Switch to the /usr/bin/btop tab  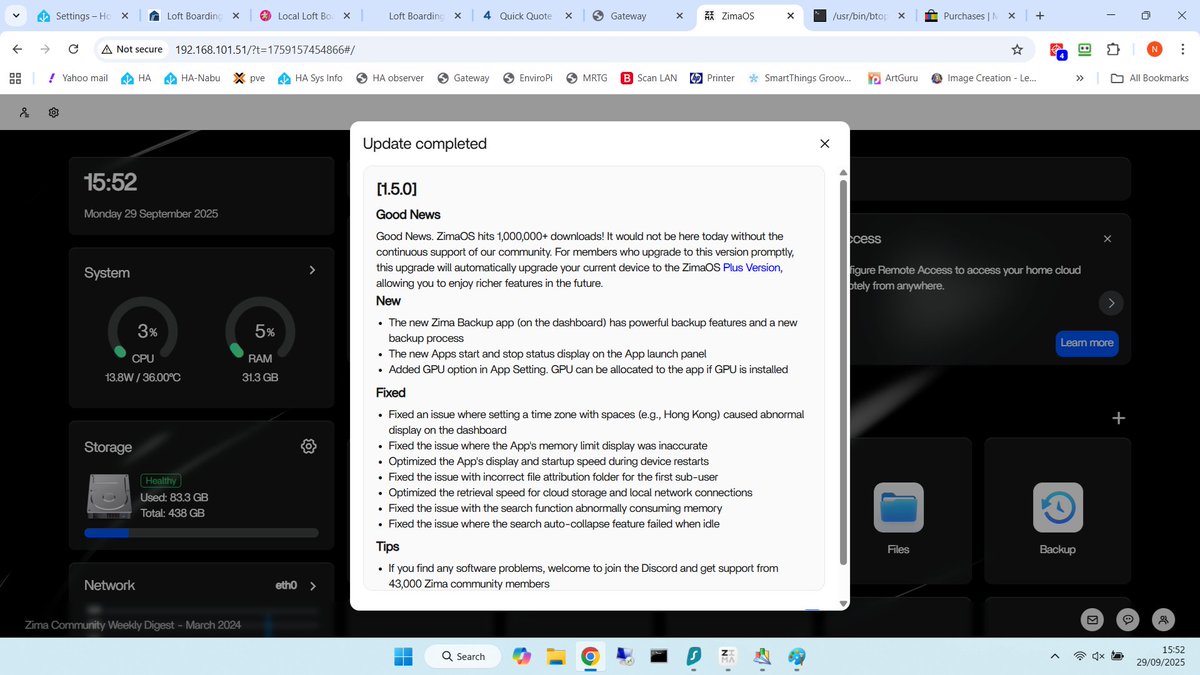tap(858, 16)
